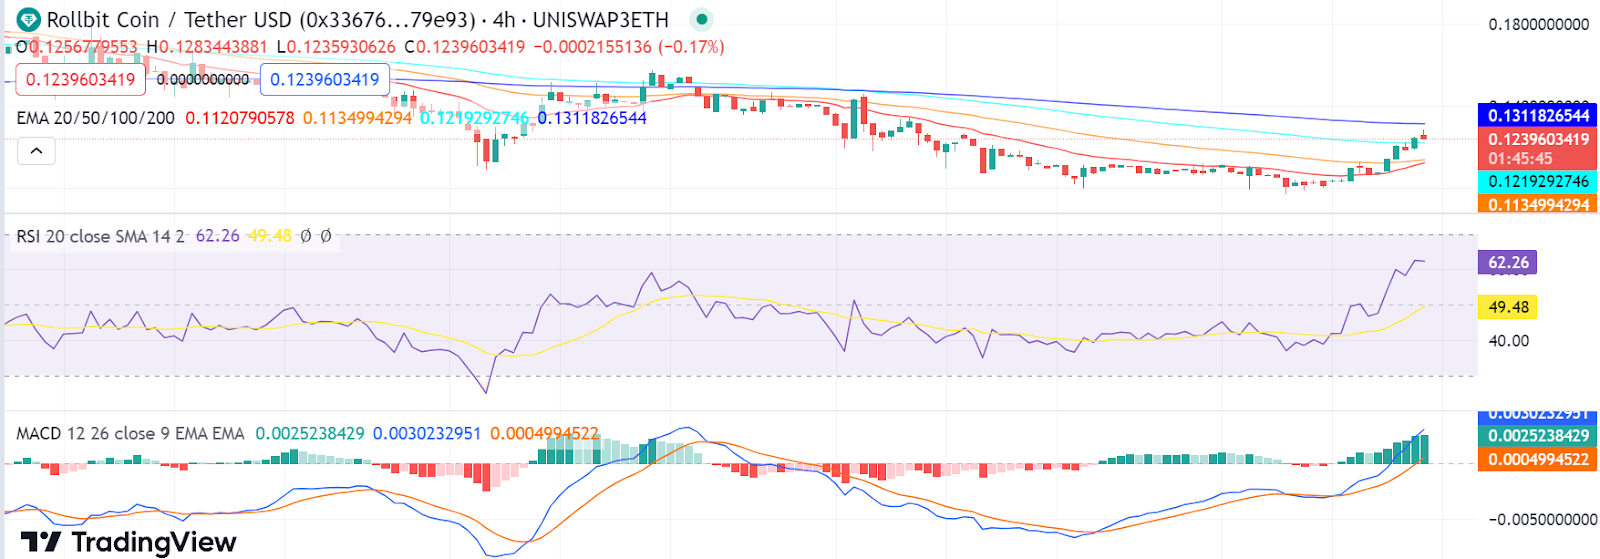Click the −0.0050000000 MACD axis label

(1543, 520)
